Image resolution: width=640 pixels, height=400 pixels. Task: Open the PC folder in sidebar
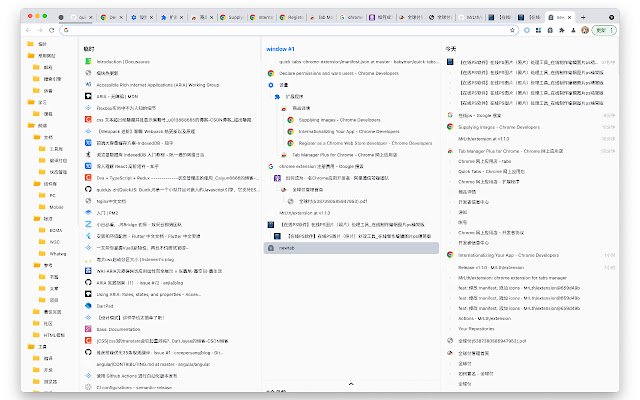(x=48, y=195)
